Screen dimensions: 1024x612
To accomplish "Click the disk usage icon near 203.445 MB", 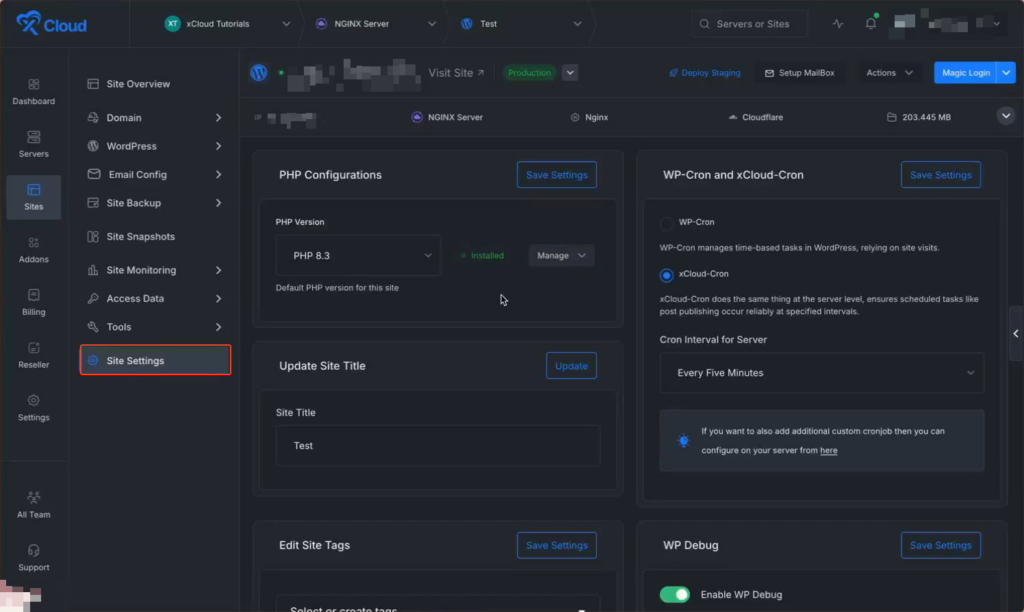I will coord(891,117).
